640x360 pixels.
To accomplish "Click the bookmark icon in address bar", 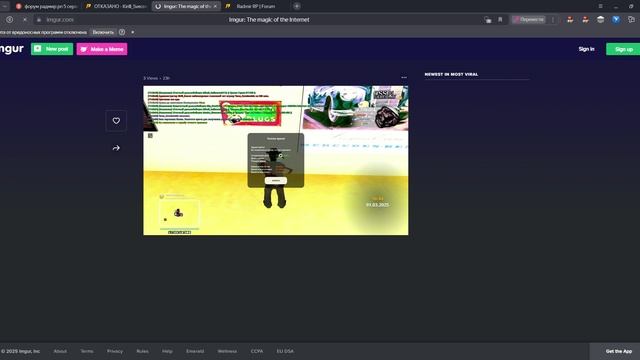I will (500, 20).
